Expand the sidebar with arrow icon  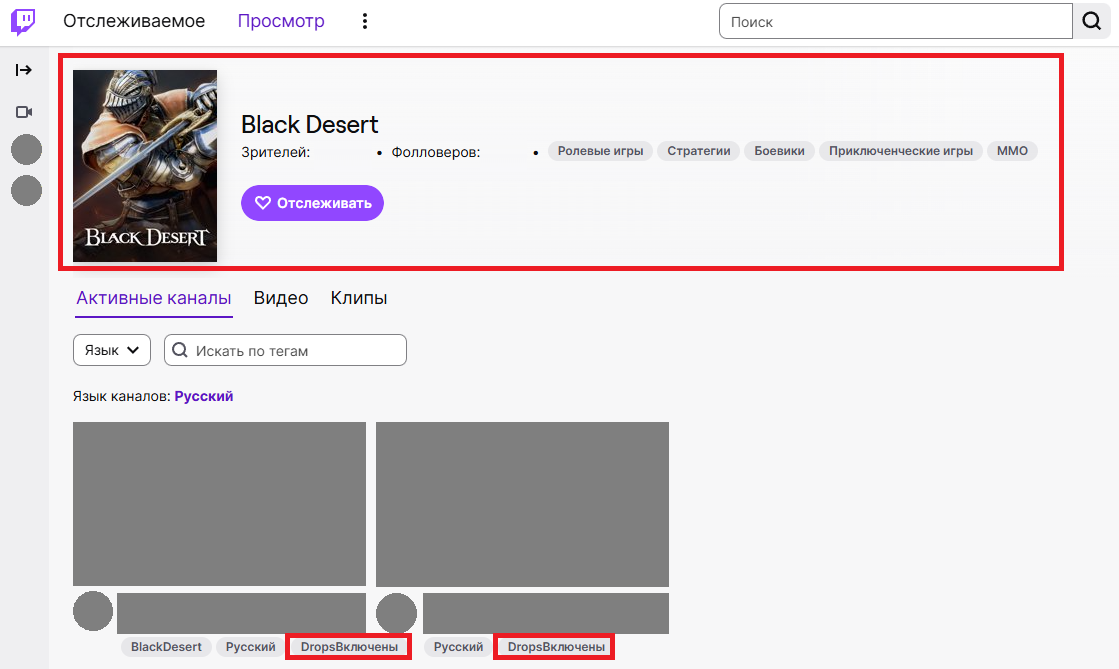24,70
